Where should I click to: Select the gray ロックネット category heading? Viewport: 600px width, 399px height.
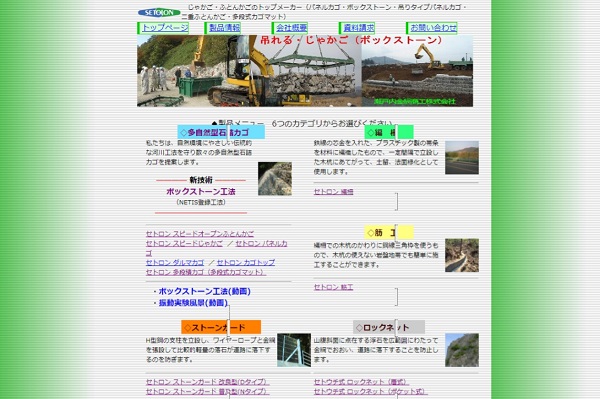389,327
